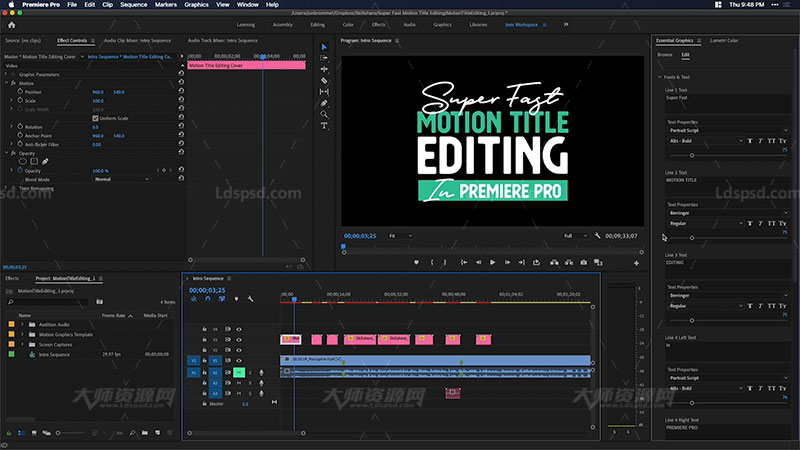Toggle timeline Snap magnet icon
800x450 pixels.
coord(208,299)
